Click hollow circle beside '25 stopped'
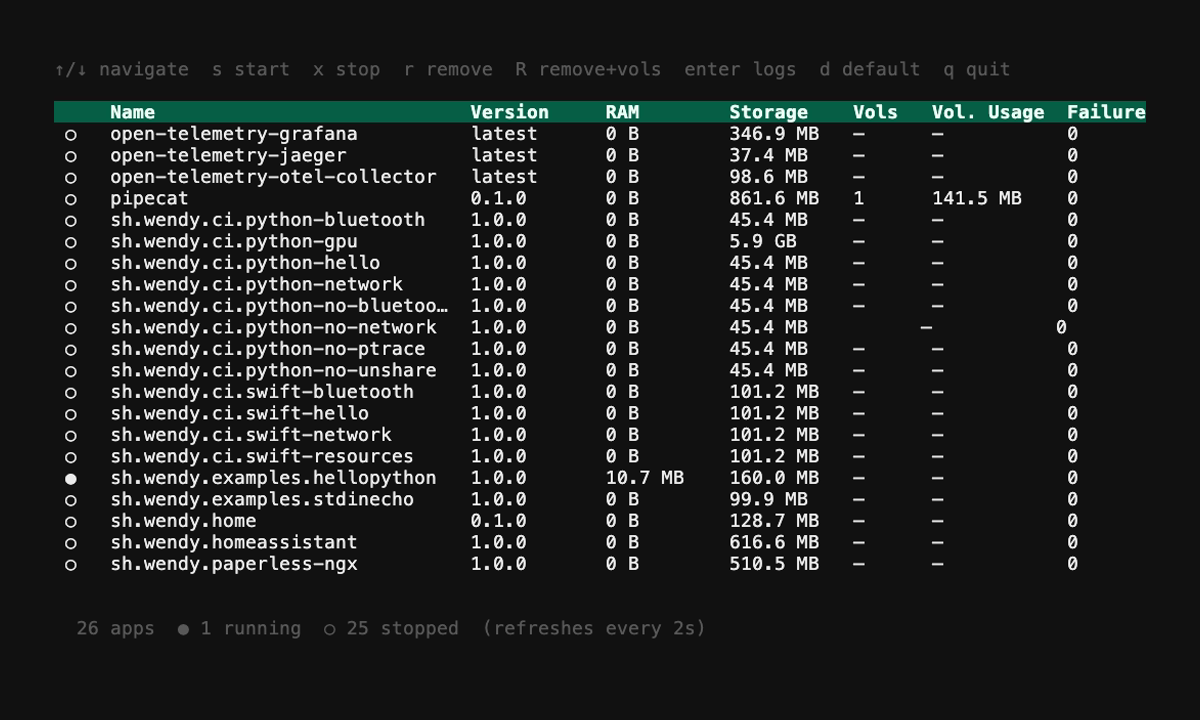This screenshot has width=1200, height=720. 330,630
